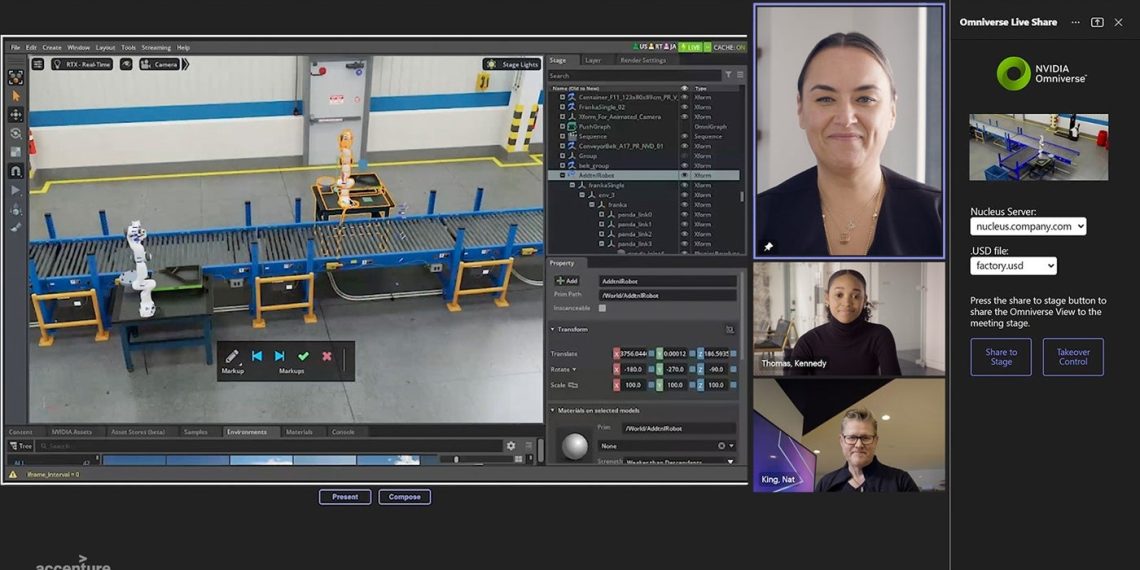Viewport: 1140px width, 570px height.
Task: Click the factory scene preview thumbnail
Action: (x=1038, y=147)
